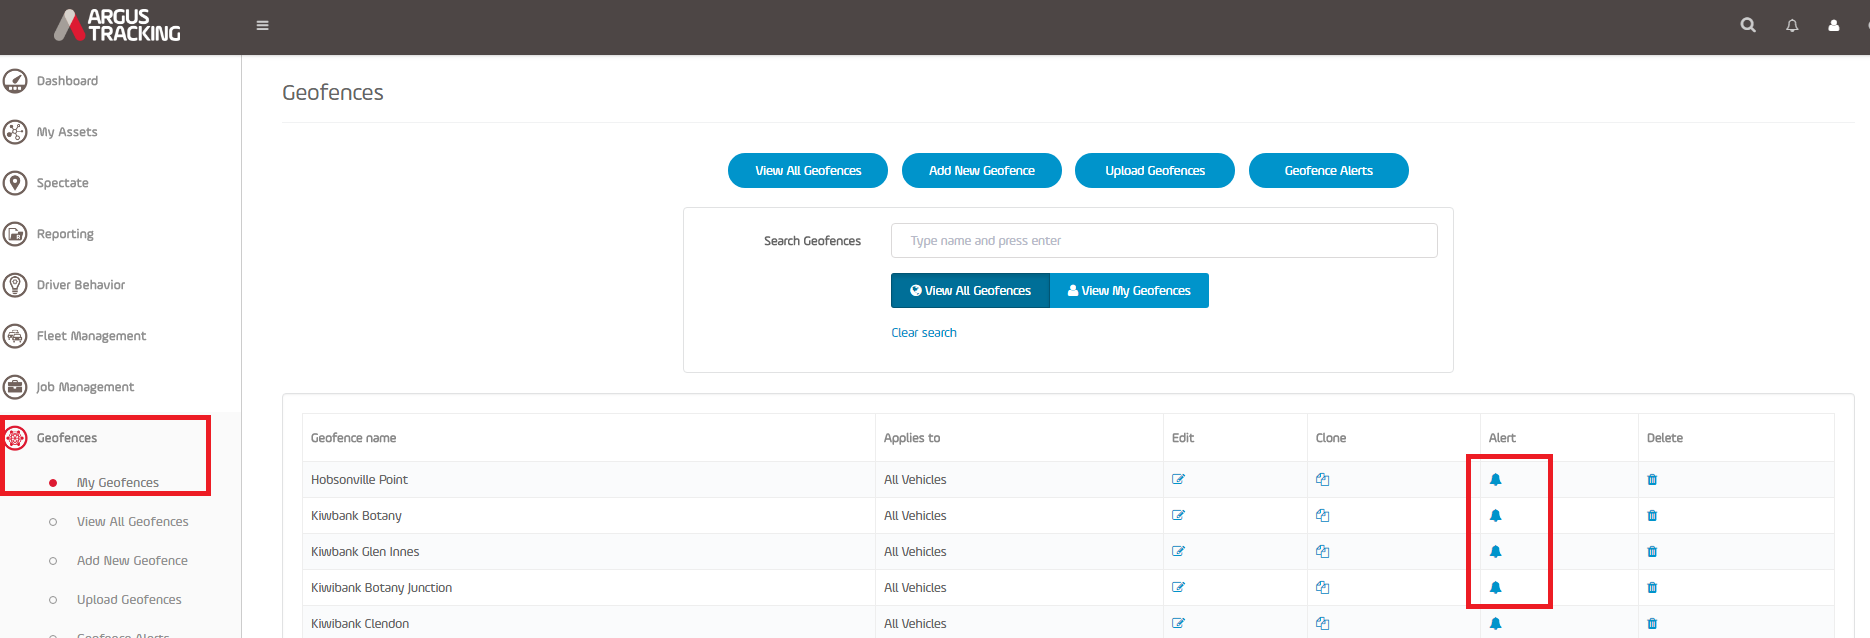Click the rounded View All Geofences button

pos(808,171)
